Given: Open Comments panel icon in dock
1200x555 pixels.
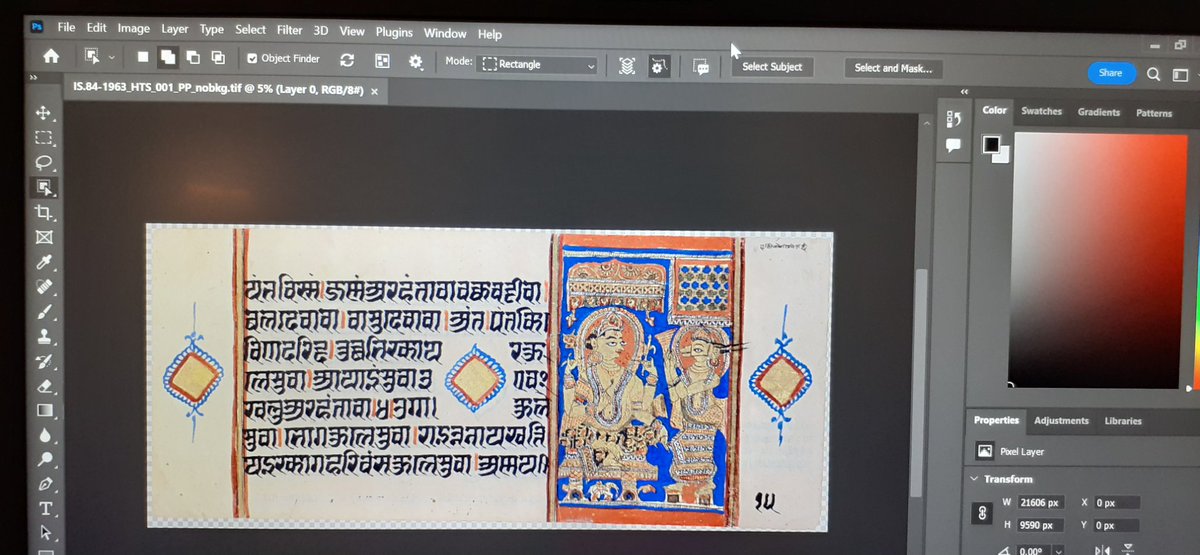Looking at the screenshot, I should tap(953, 145).
